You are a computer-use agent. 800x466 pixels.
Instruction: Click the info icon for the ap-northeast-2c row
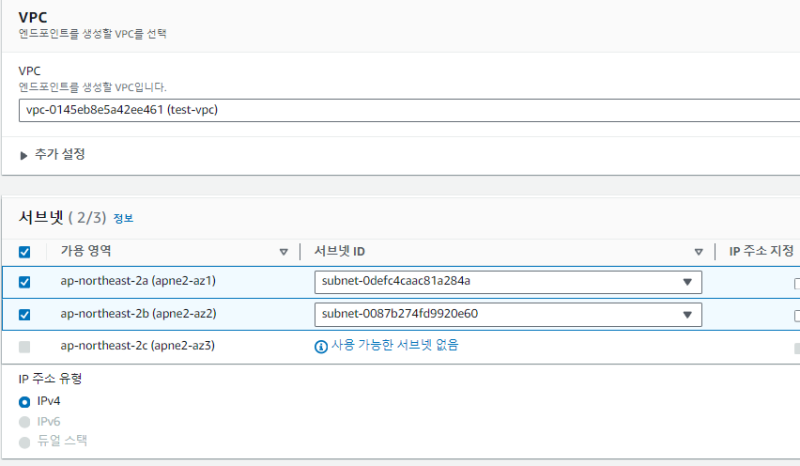[x=321, y=346]
